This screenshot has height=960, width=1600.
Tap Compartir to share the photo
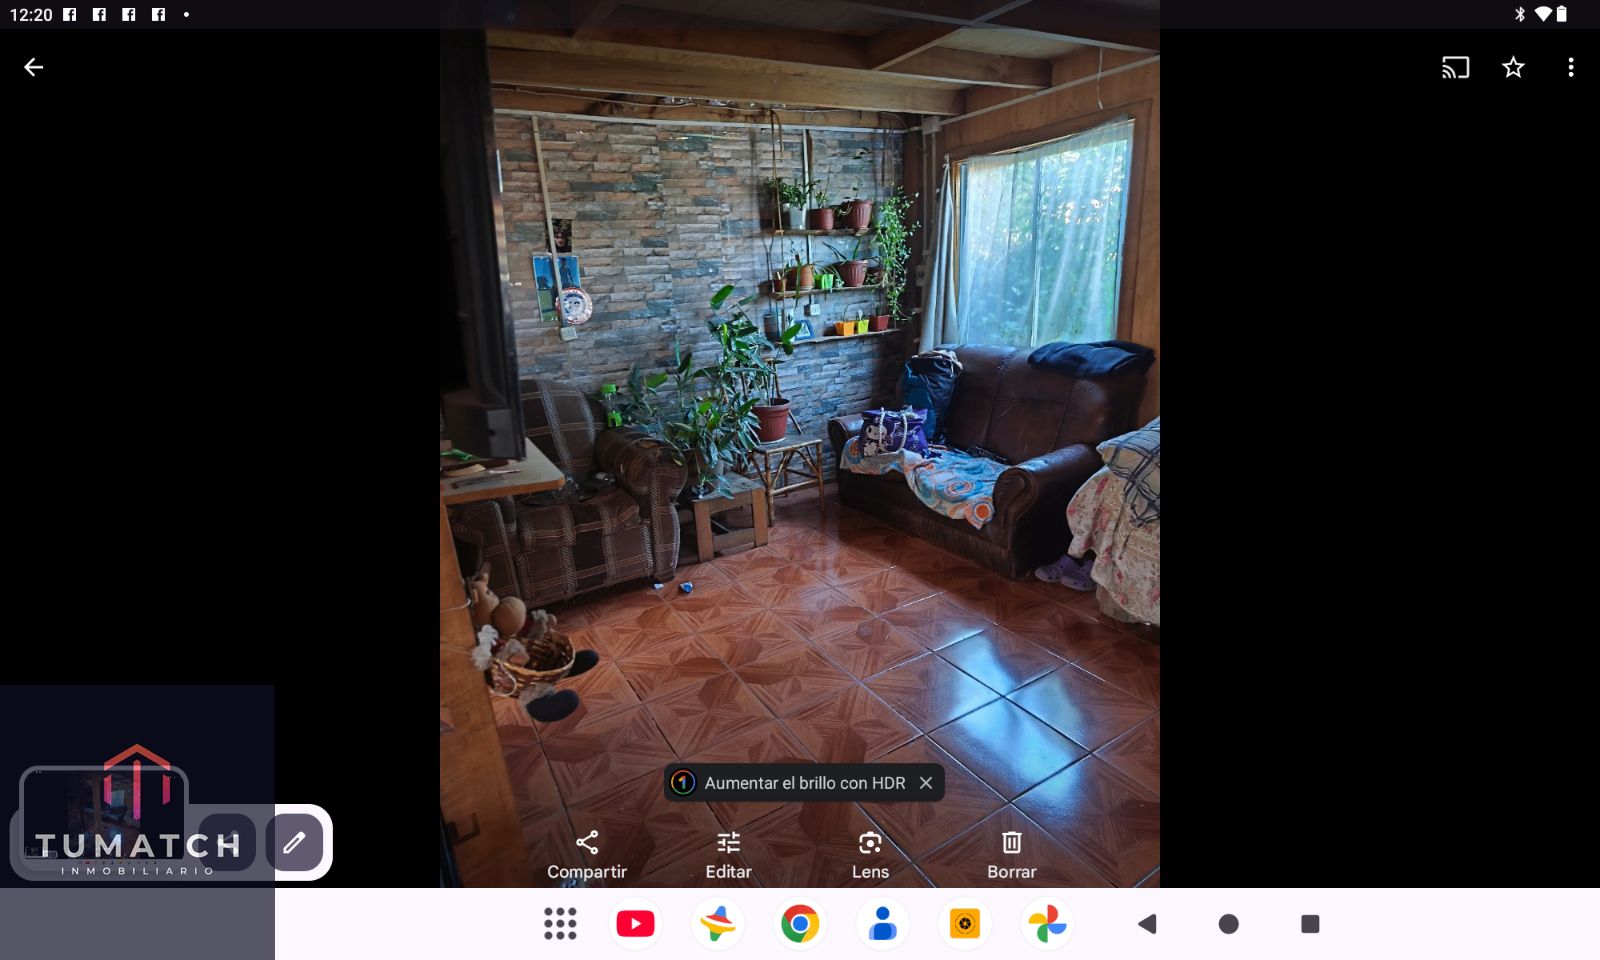pos(587,855)
